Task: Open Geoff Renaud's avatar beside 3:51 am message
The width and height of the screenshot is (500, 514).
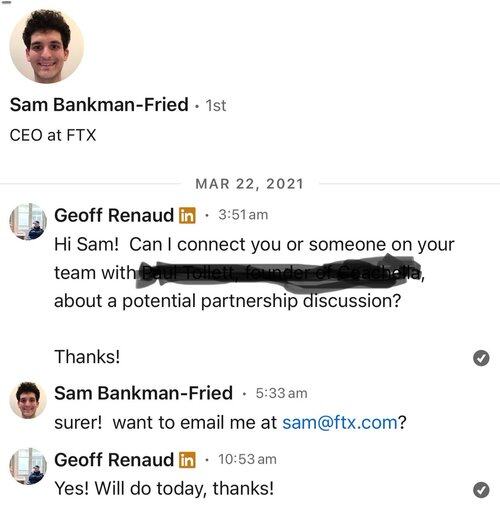Action: [28, 222]
